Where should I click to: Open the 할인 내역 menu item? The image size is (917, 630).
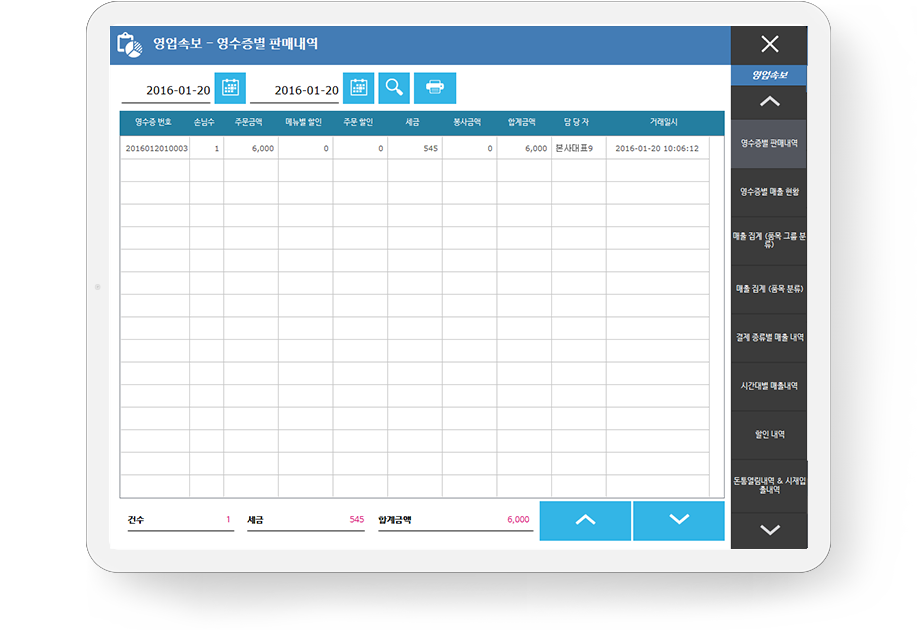(x=769, y=435)
